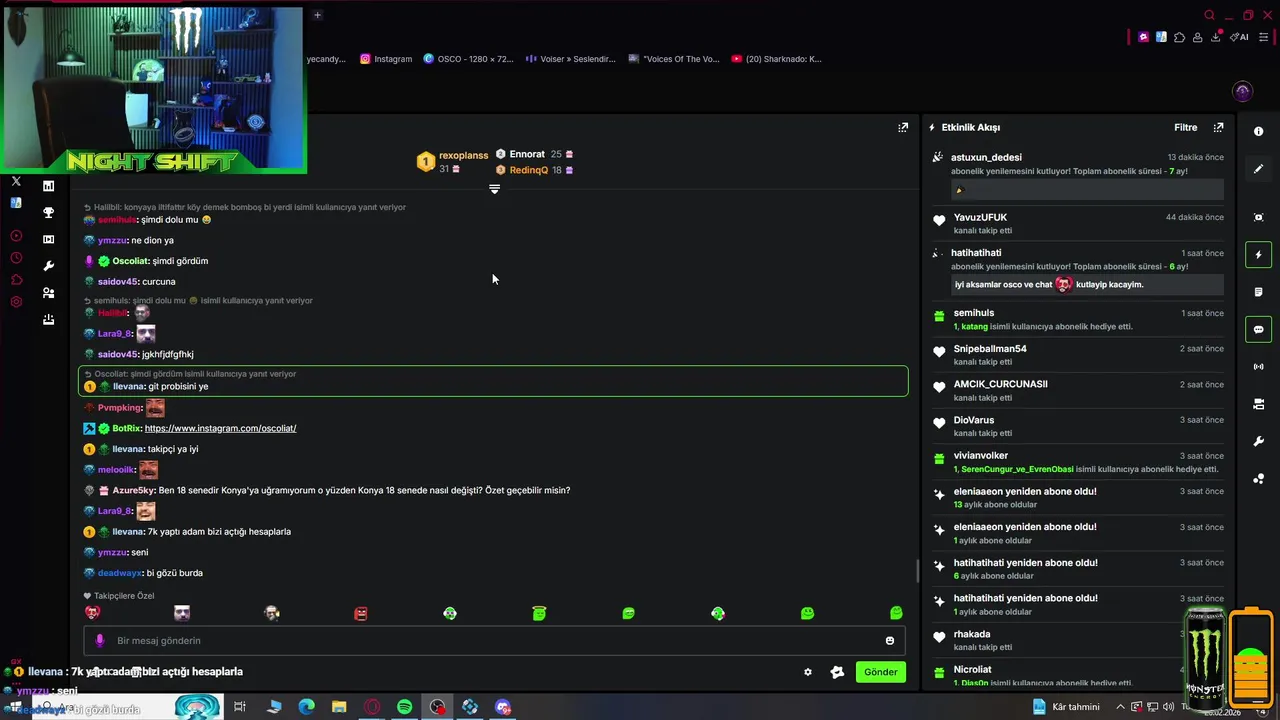Viewport: 1280px width, 720px height.
Task: Click the three-dots cluster icon in right rail
Action: (1258, 479)
